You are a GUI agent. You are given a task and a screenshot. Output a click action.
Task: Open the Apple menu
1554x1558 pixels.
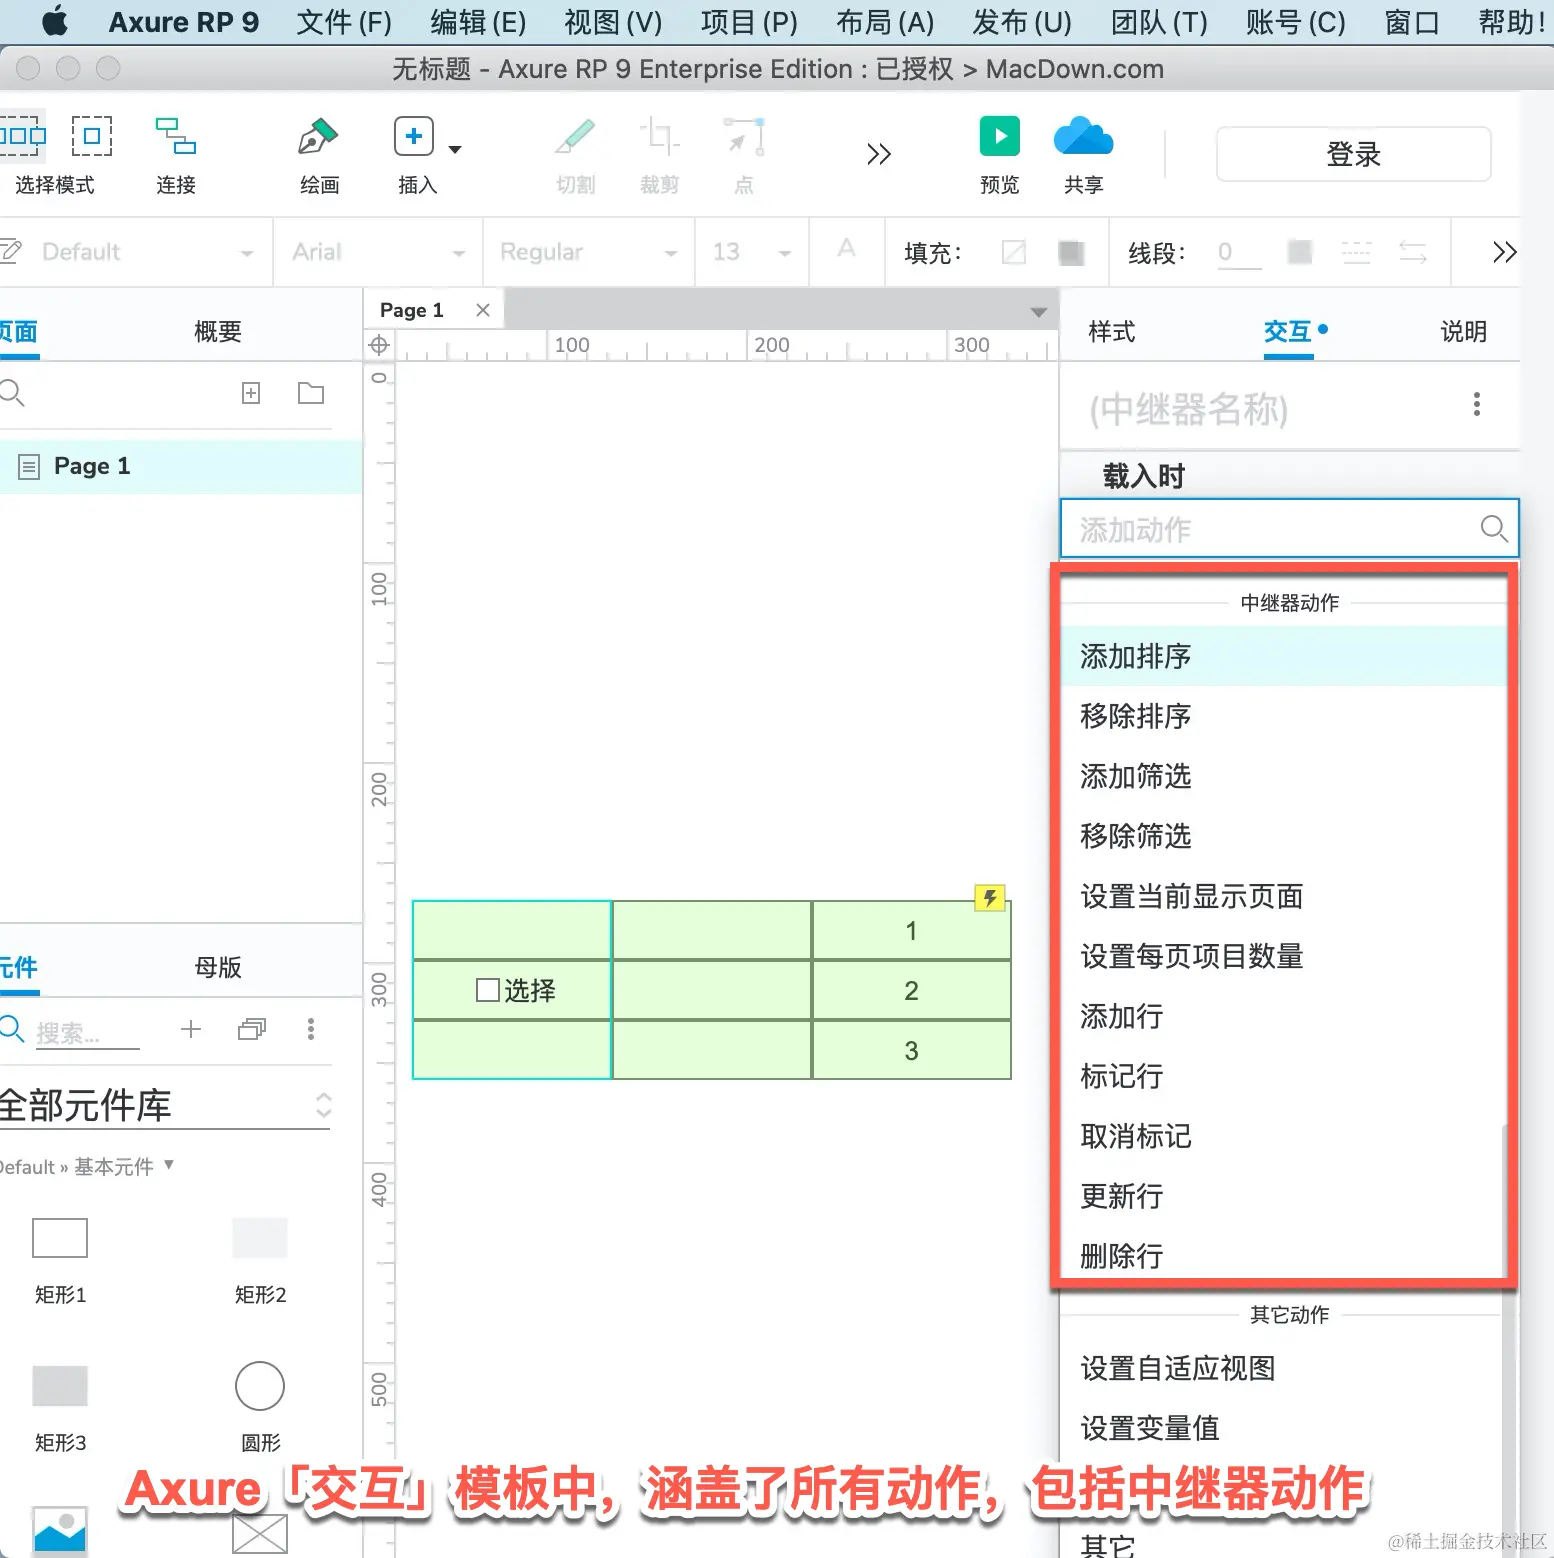55,21
